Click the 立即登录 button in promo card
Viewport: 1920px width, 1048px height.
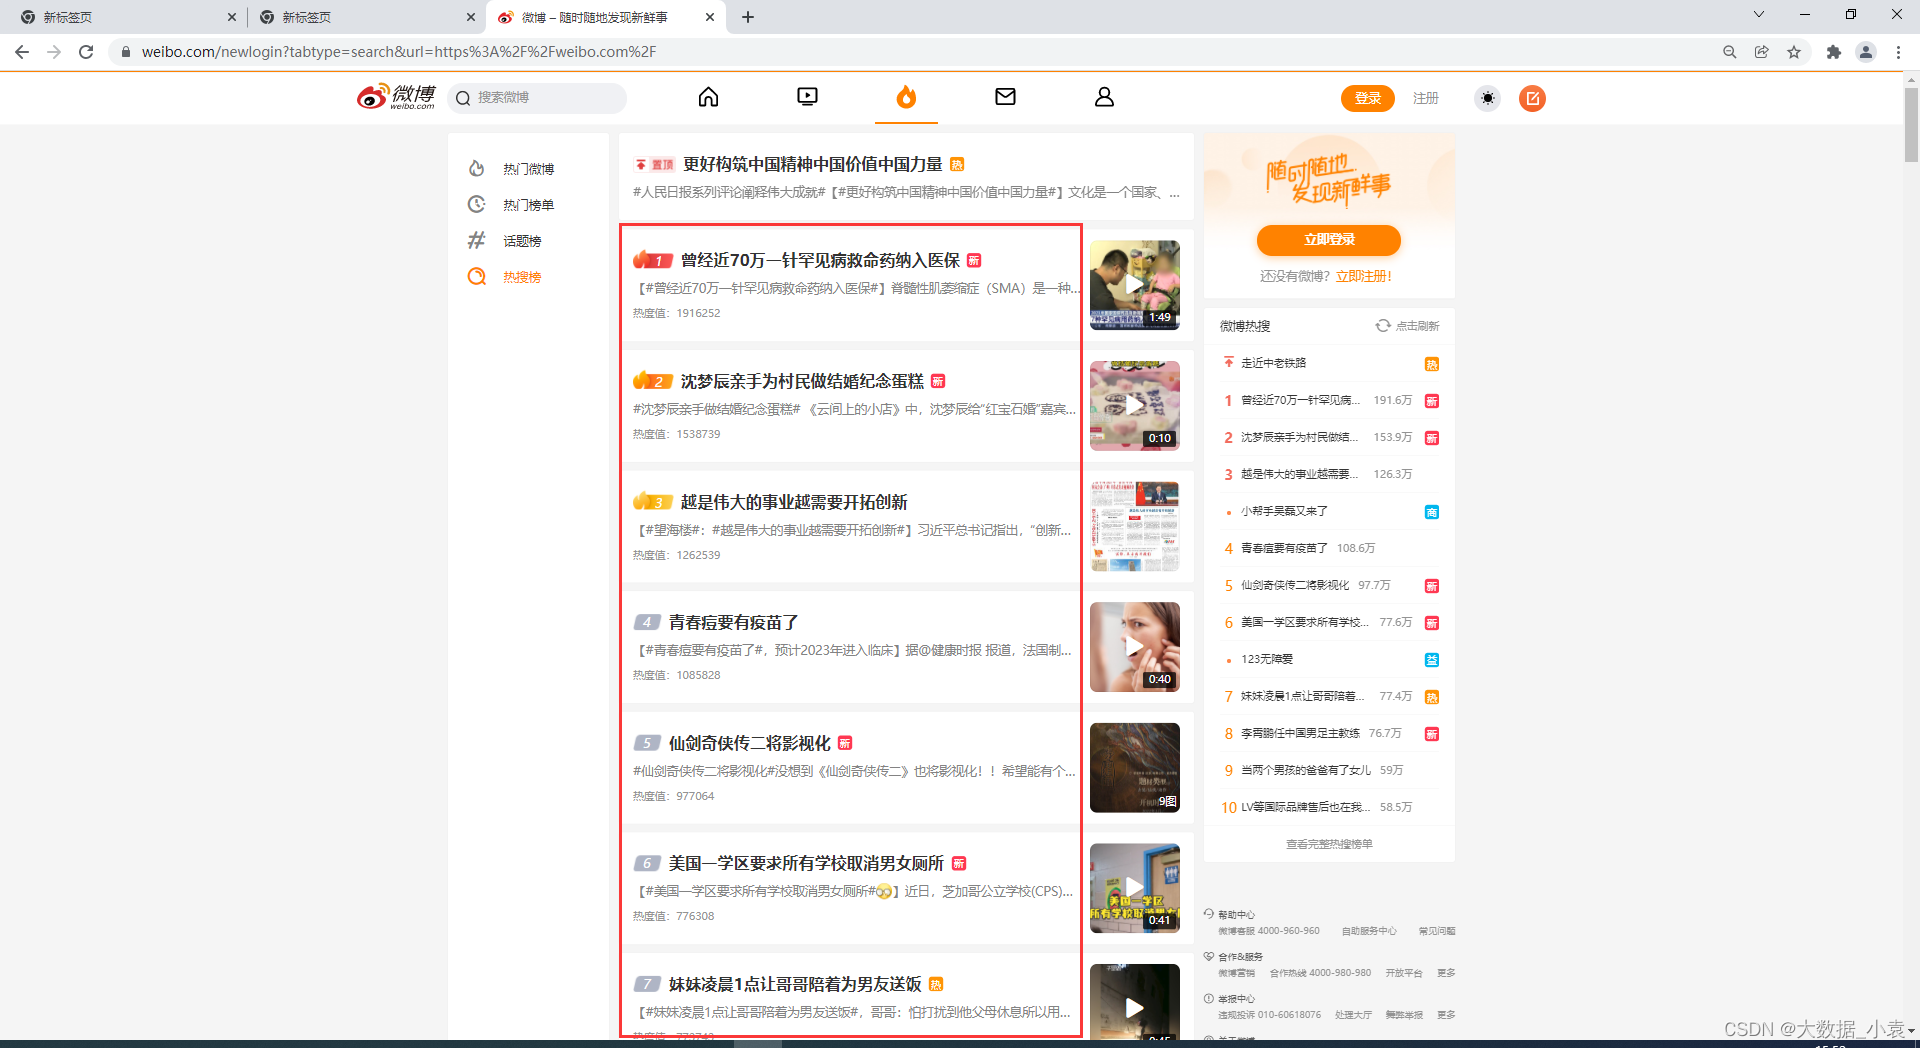click(x=1329, y=239)
